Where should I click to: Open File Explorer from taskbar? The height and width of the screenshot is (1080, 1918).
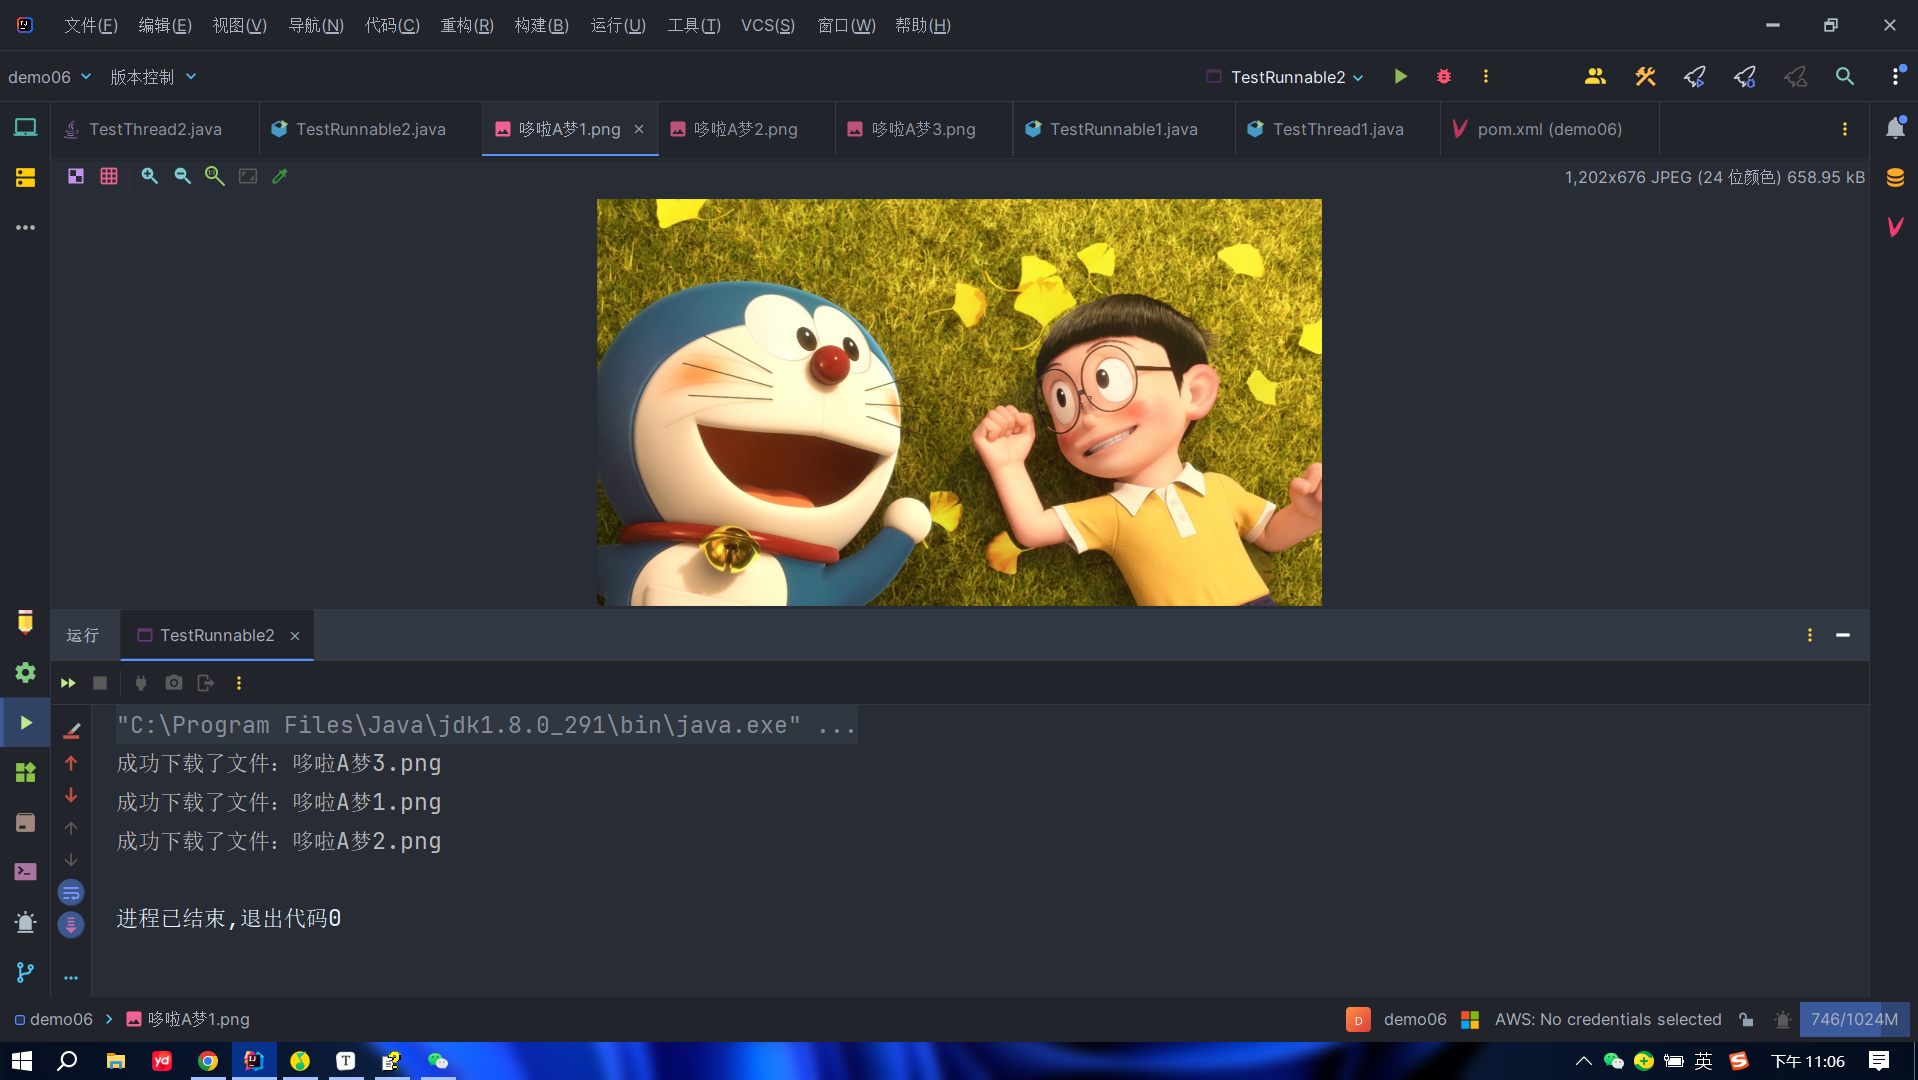point(116,1061)
